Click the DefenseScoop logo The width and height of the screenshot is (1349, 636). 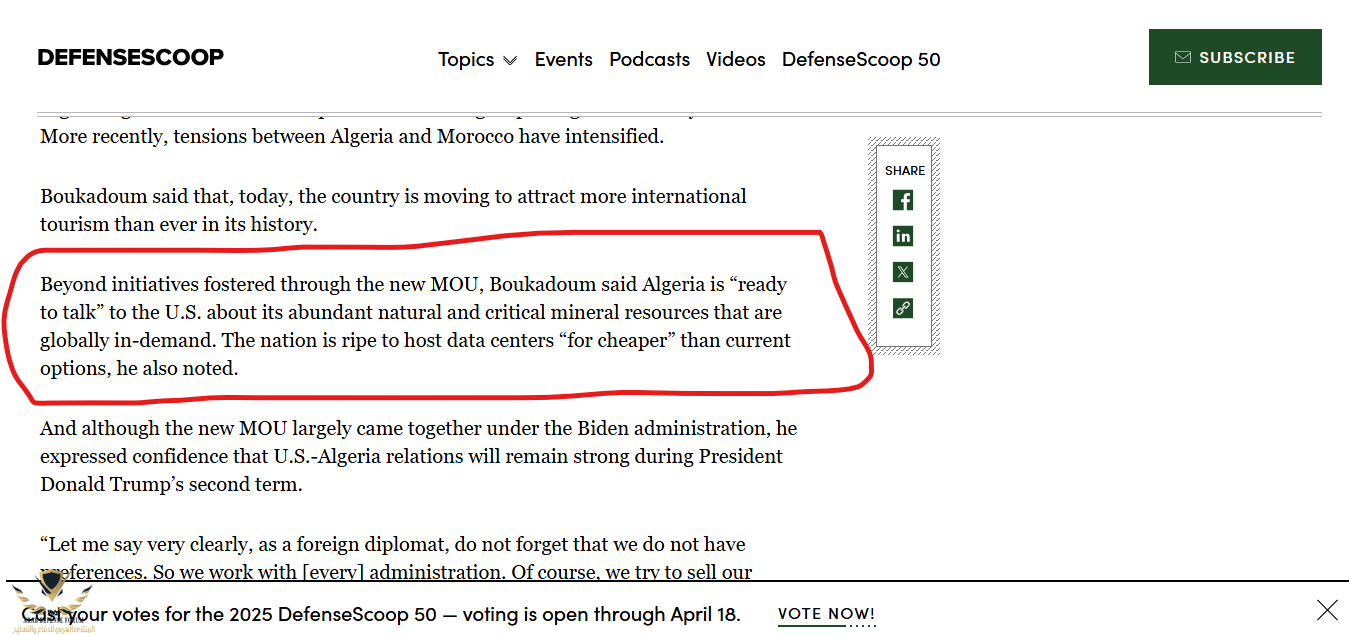click(131, 57)
